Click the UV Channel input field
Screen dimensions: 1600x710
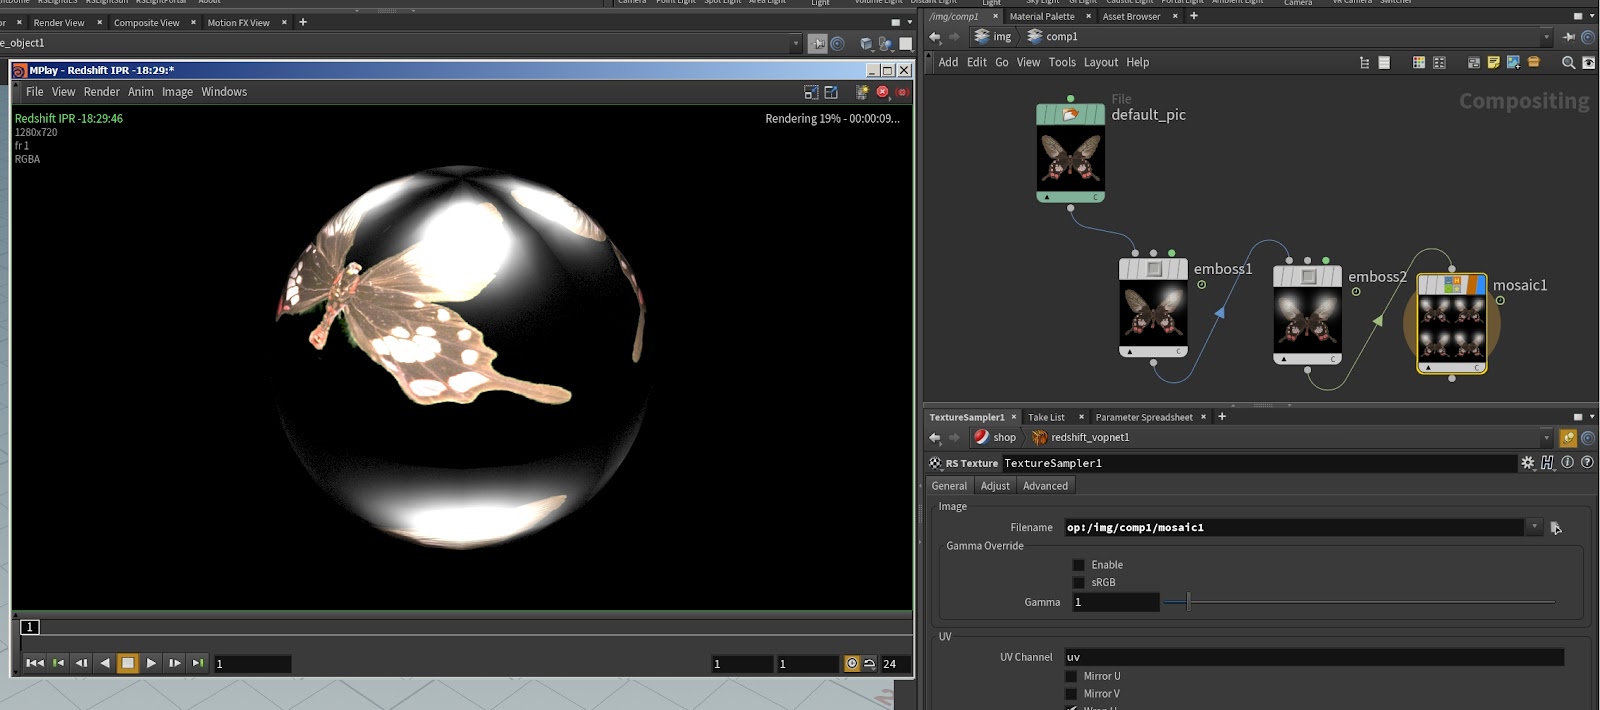coord(1314,657)
